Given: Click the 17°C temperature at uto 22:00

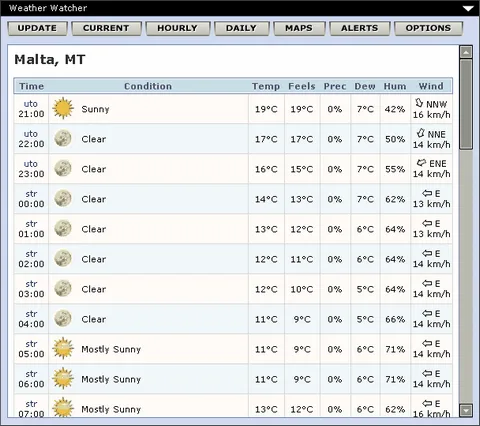Looking at the screenshot, I should point(266,139).
